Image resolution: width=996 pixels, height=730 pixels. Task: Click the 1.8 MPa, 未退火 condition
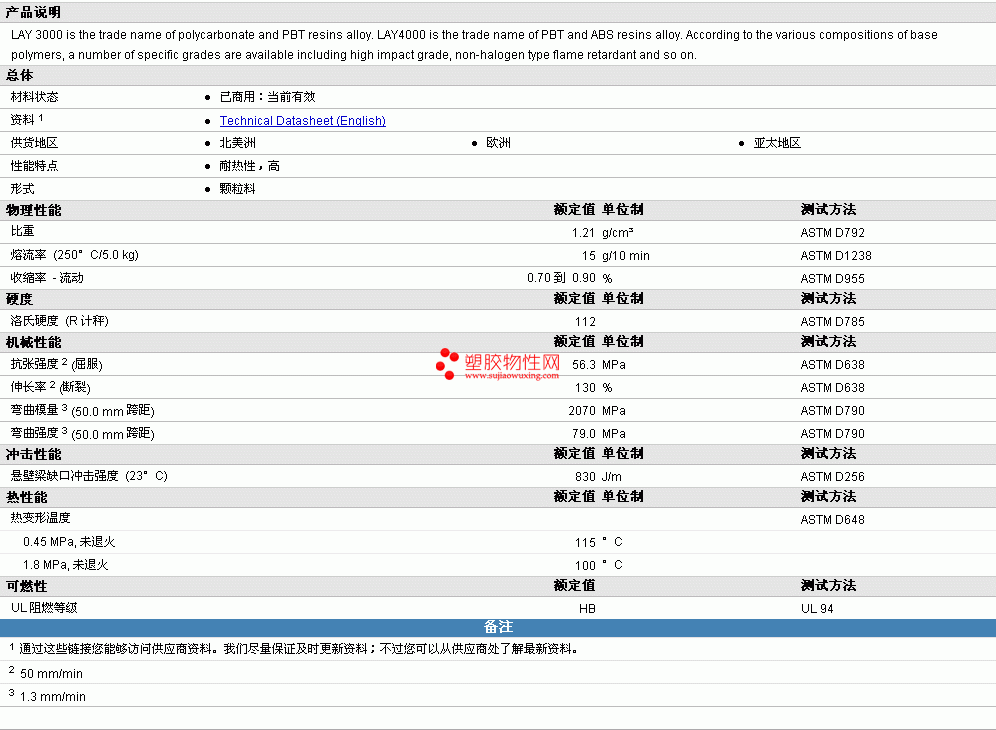[66, 565]
